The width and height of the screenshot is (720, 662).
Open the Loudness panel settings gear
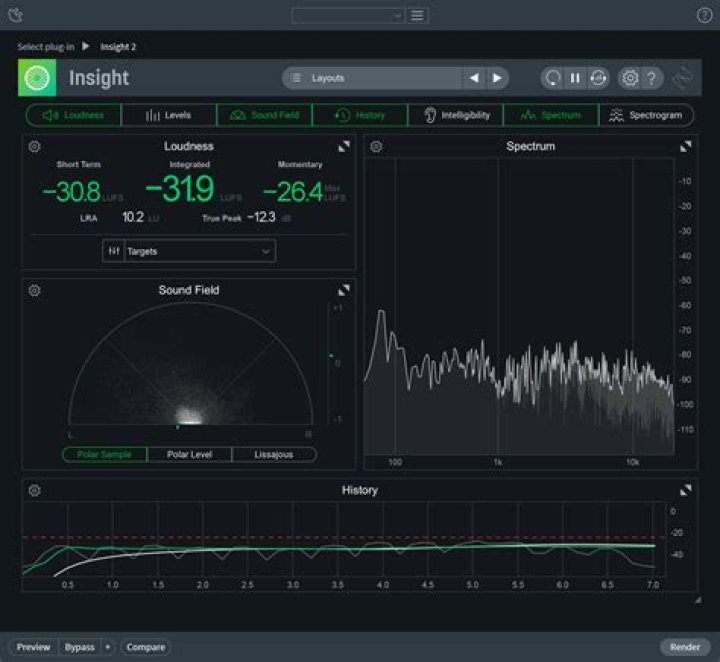click(x=35, y=146)
